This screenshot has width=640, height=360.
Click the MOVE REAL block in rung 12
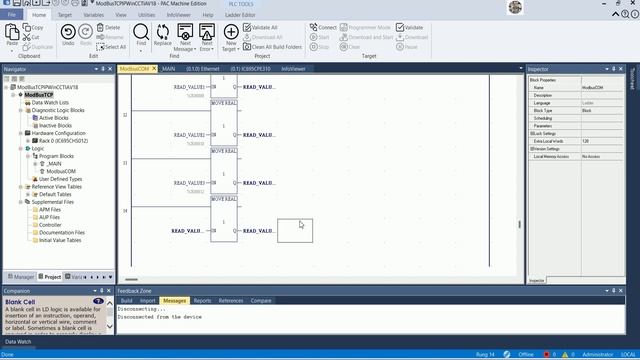pyautogui.click(x=224, y=122)
